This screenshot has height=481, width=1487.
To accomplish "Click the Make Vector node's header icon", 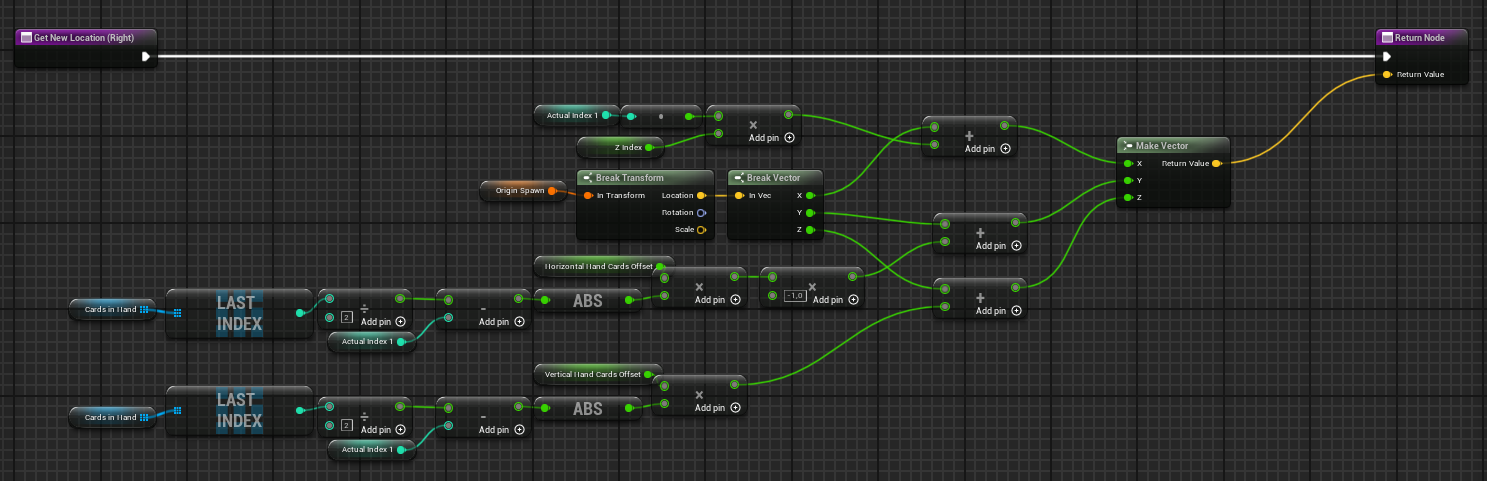I will tap(1127, 145).
